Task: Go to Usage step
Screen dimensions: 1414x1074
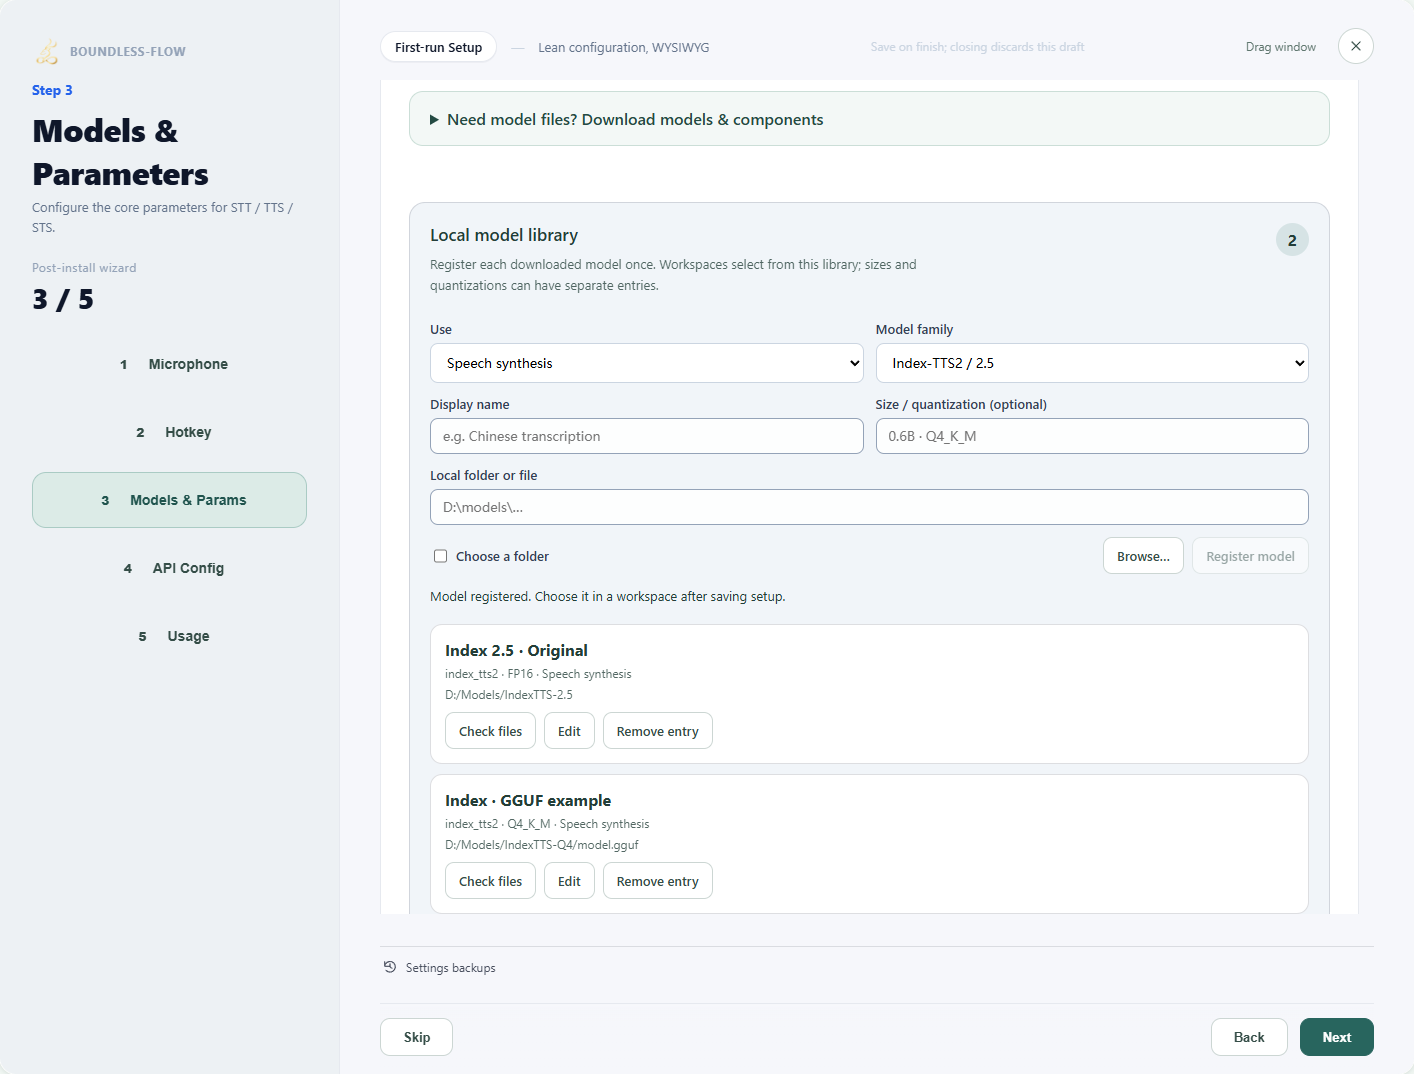Action: click(x=170, y=636)
